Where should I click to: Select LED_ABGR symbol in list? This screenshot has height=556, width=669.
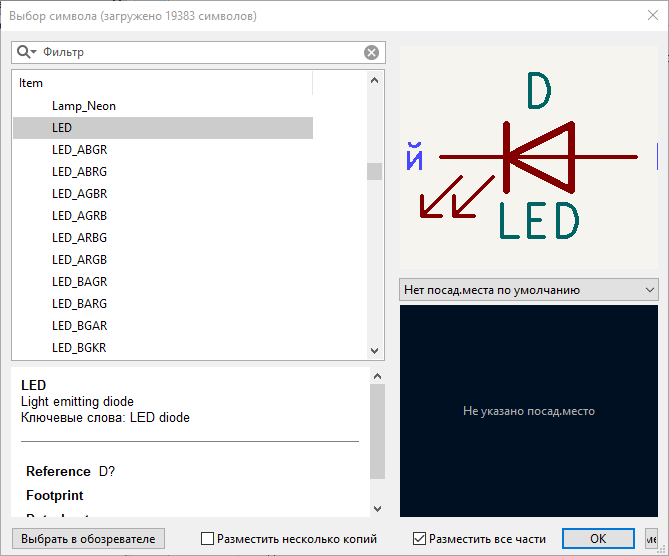coord(79,150)
